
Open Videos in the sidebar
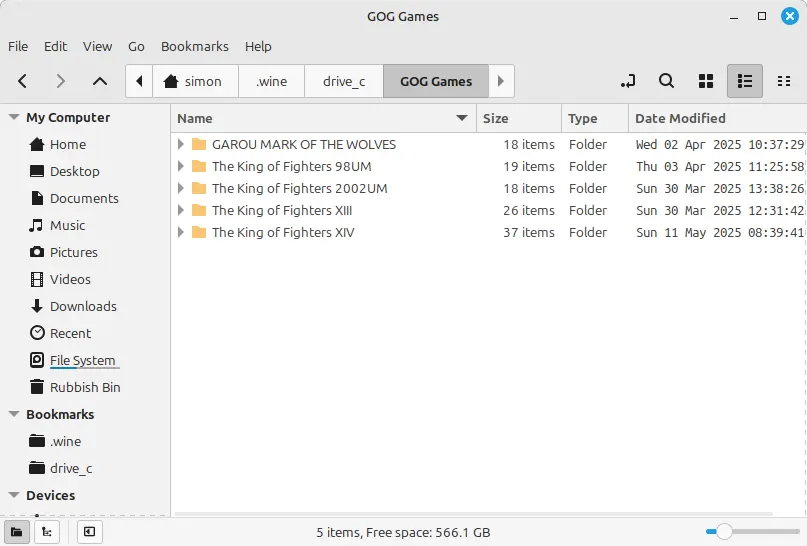point(70,279)
